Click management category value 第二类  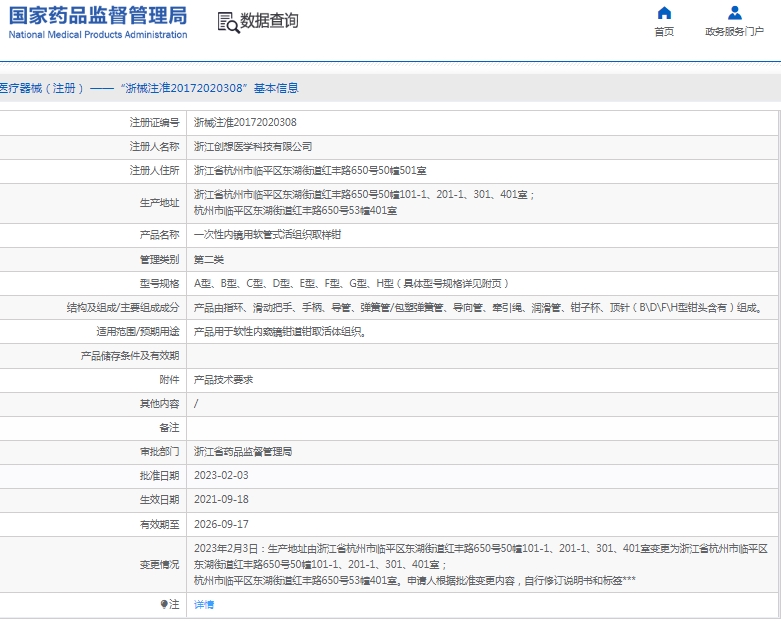209,259
